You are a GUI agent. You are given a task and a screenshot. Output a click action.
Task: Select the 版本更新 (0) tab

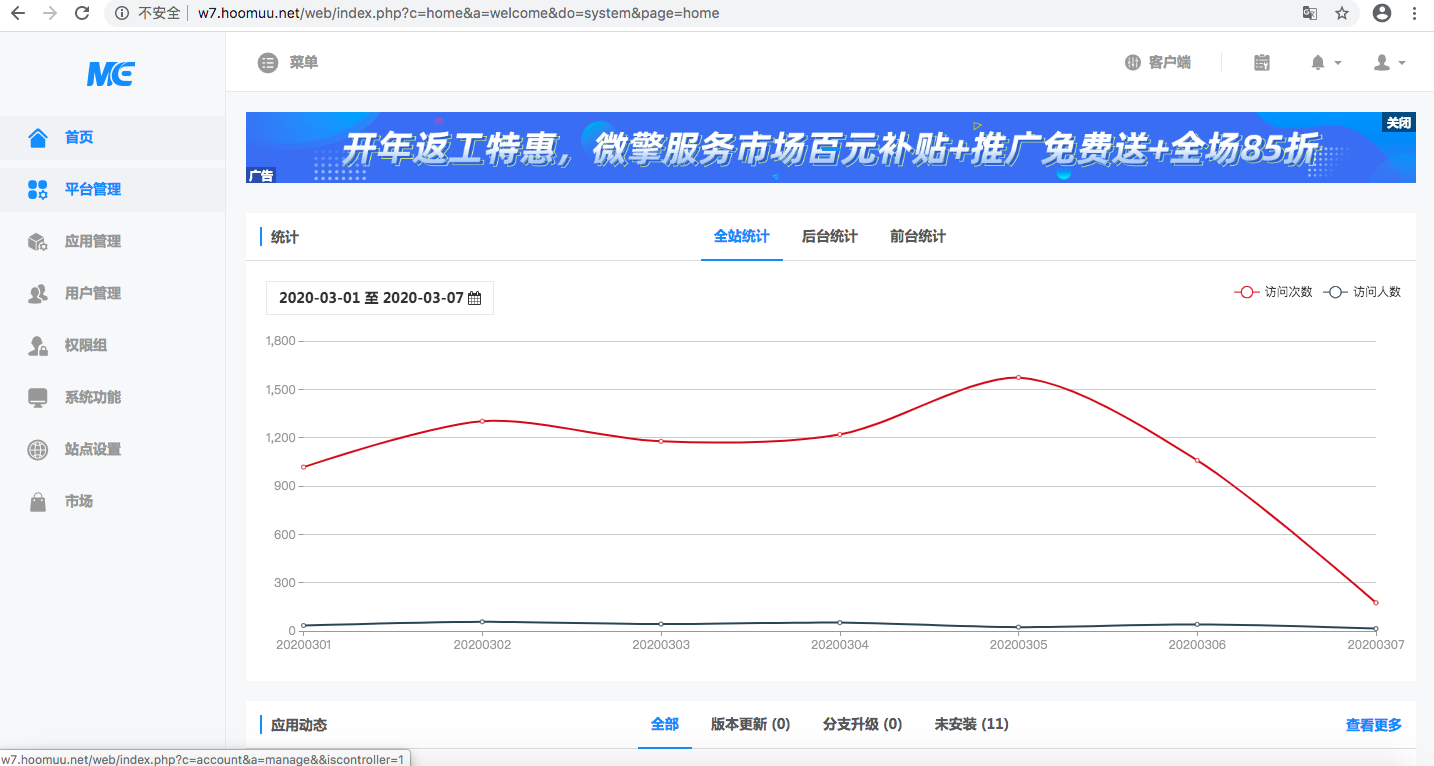click(751, 724)
